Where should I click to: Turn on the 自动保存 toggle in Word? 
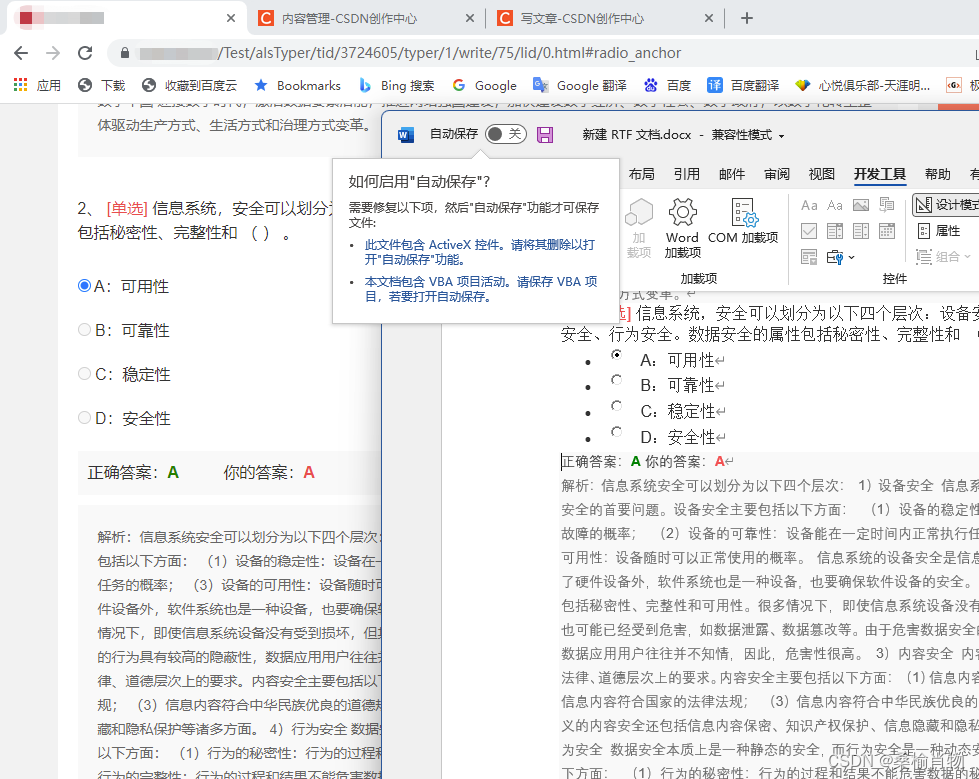(506, 134)
